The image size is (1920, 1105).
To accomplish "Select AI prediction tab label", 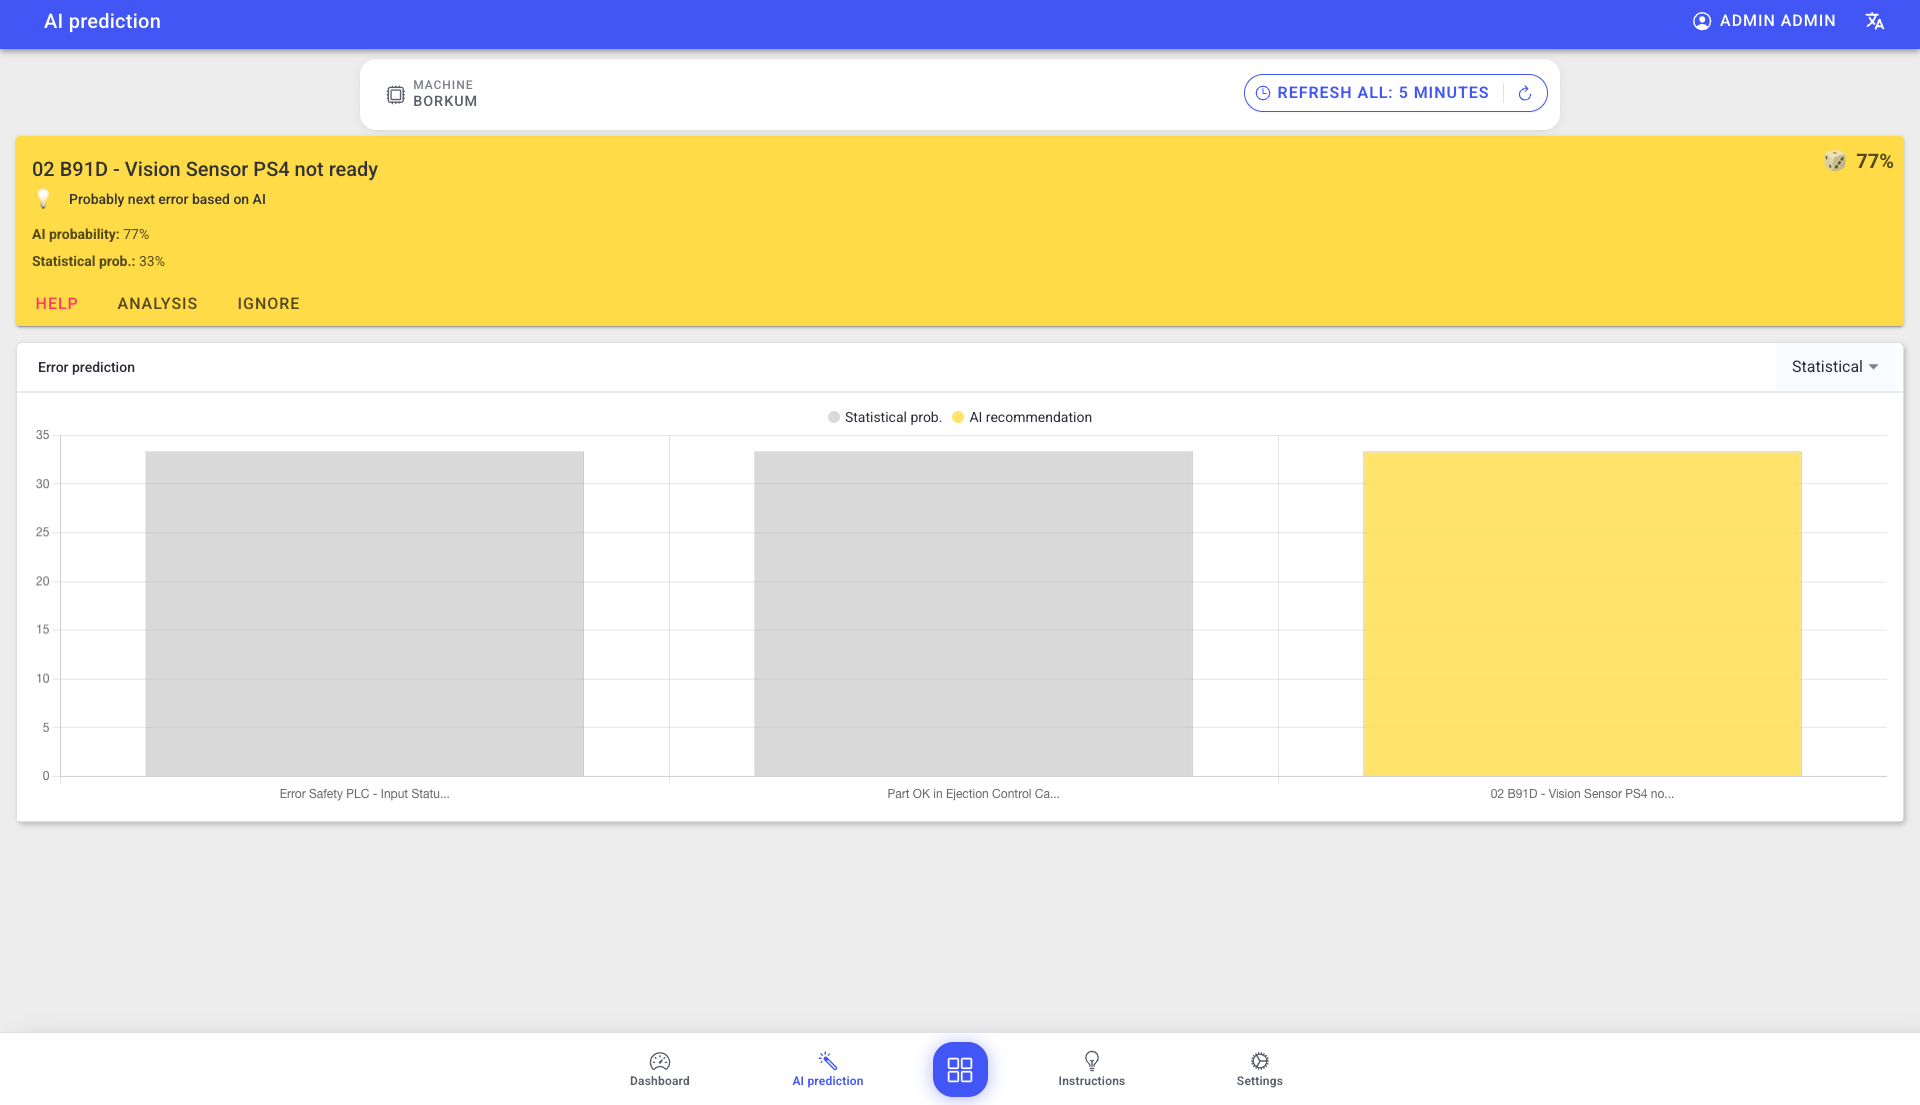I will [x=828, y=1081].
